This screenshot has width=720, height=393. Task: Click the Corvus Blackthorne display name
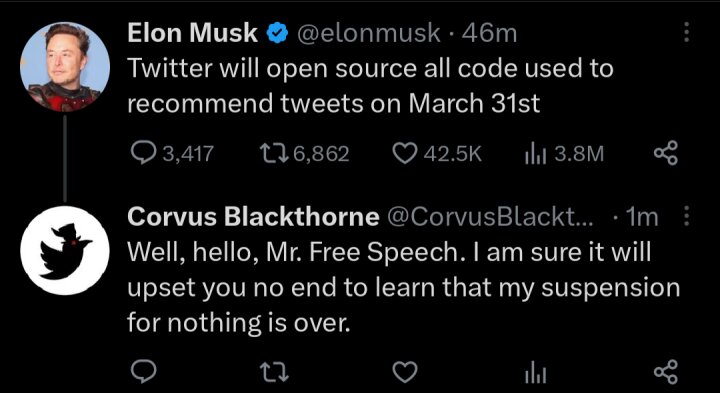pos(253,216)
